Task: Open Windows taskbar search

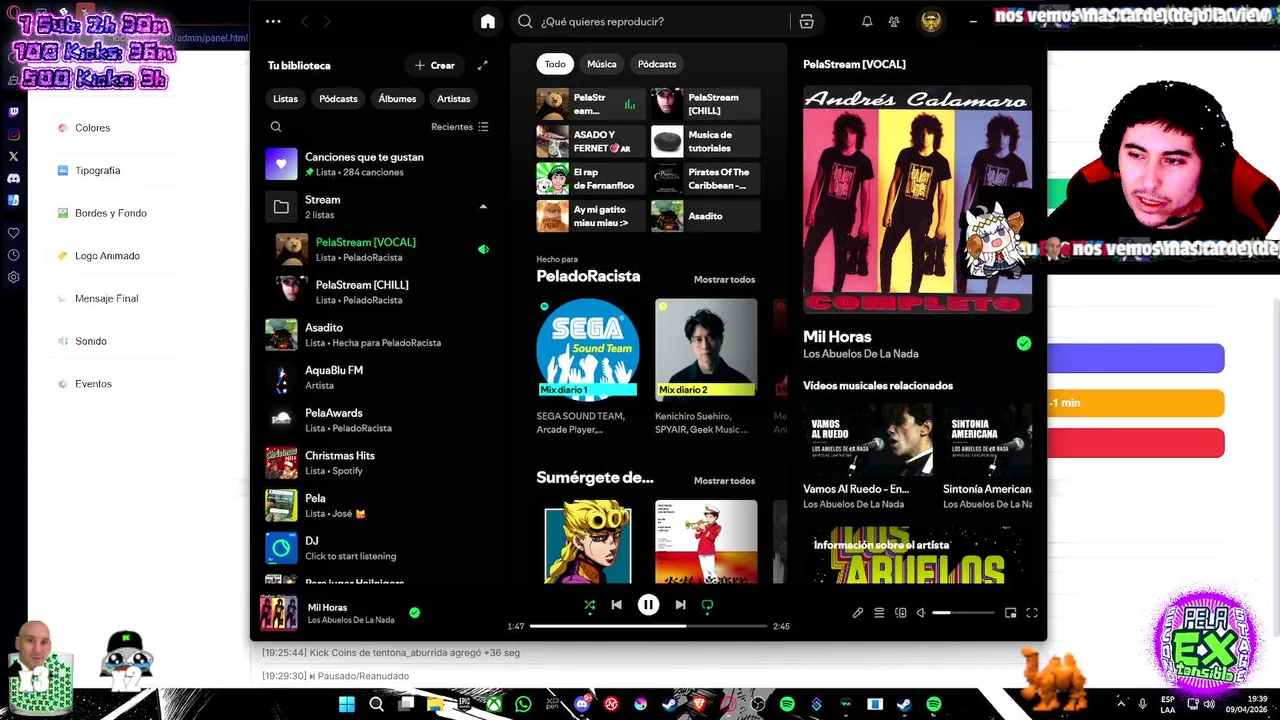Action: click(376, 704)
